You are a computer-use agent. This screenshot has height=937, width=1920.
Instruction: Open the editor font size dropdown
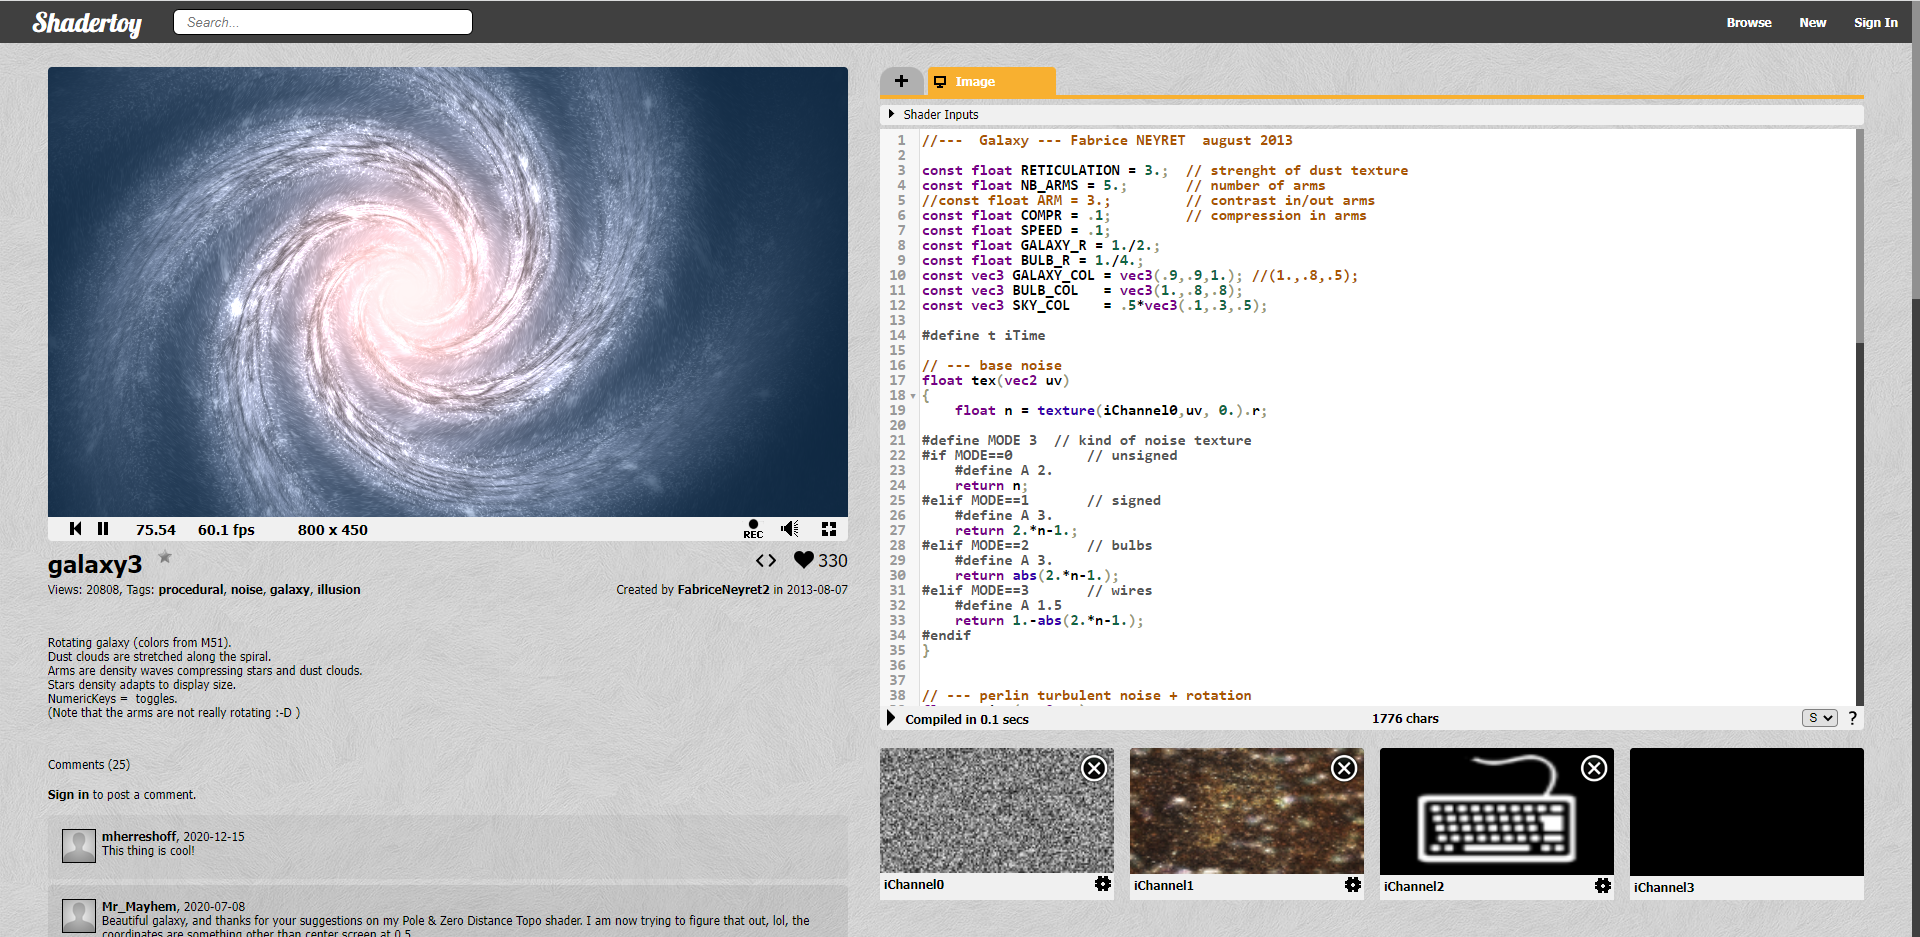coord(1818,718)
